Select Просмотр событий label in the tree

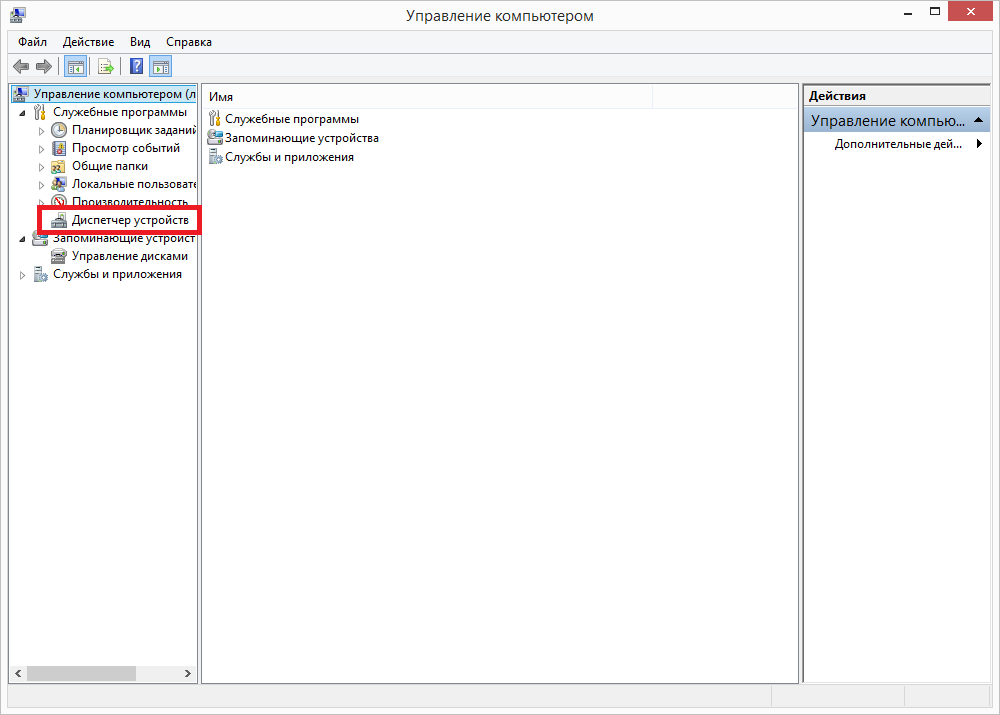126,148
